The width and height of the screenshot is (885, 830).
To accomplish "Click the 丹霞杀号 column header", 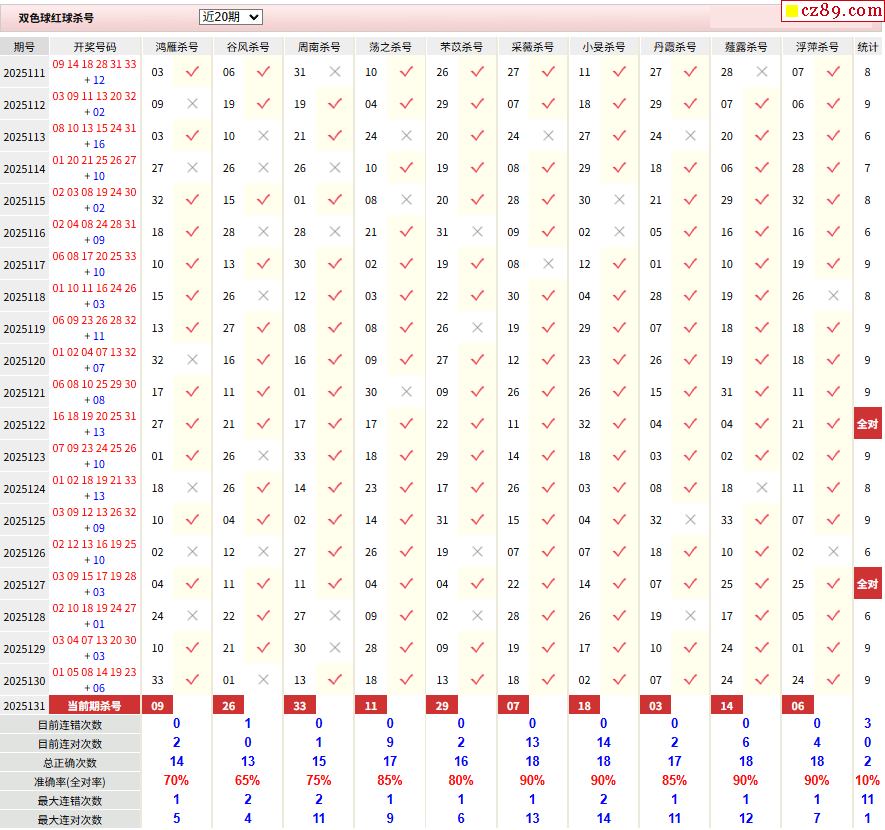I will 674,47.
